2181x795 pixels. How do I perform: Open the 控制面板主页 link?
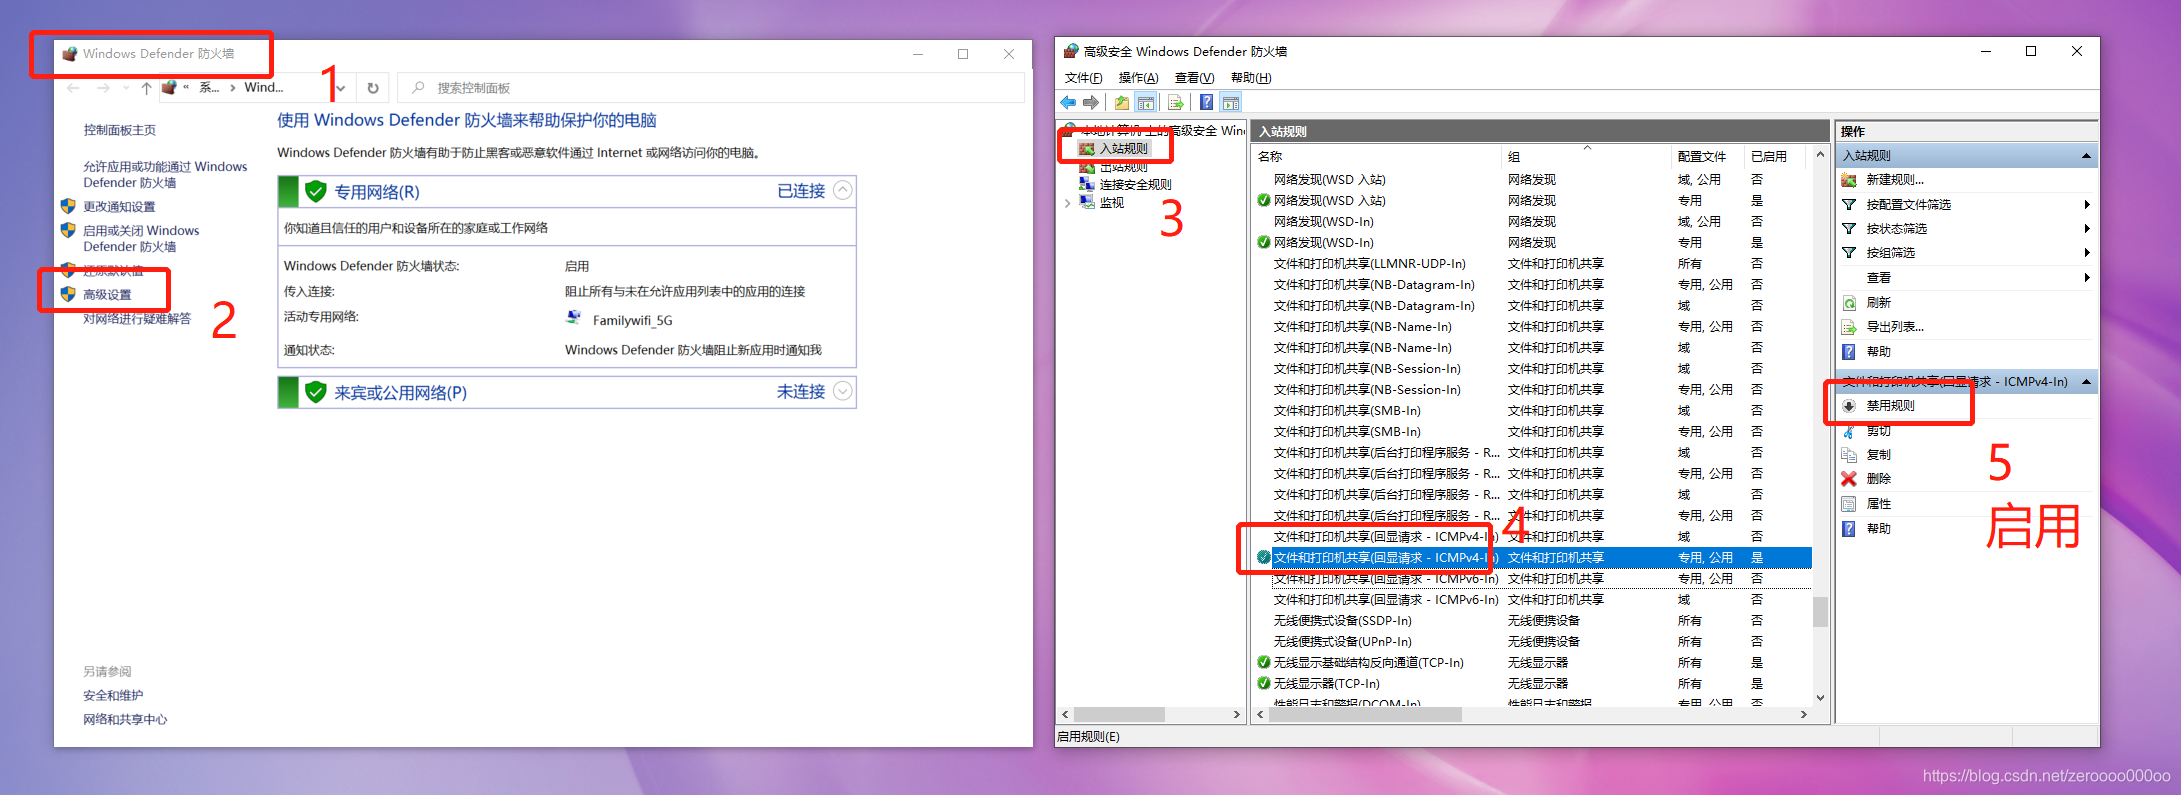pyautogui.click(x=119, y=130)
